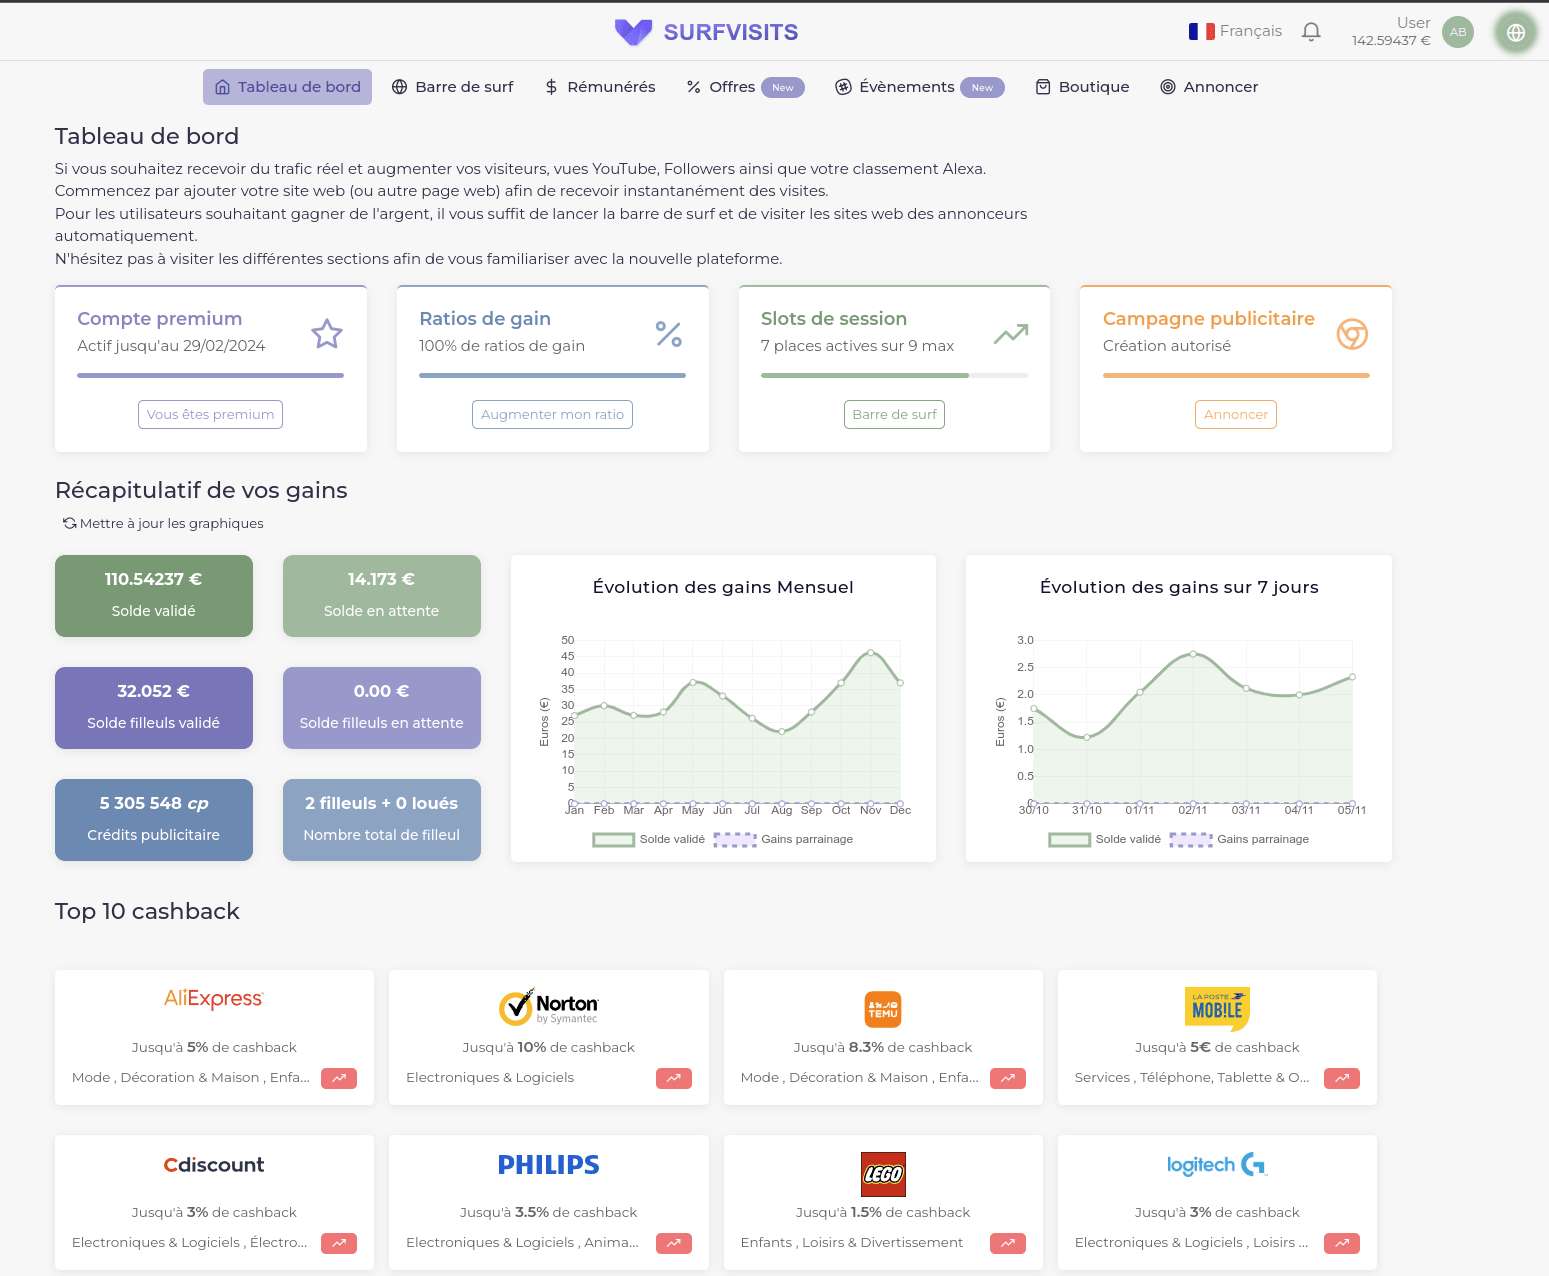Click the star icon in Compte premium card

pyautogui.click(x=327, y=334)
